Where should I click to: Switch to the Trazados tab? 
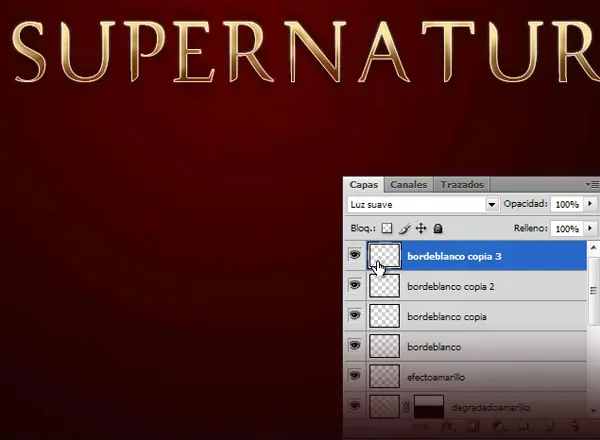(x=462, y=184)
